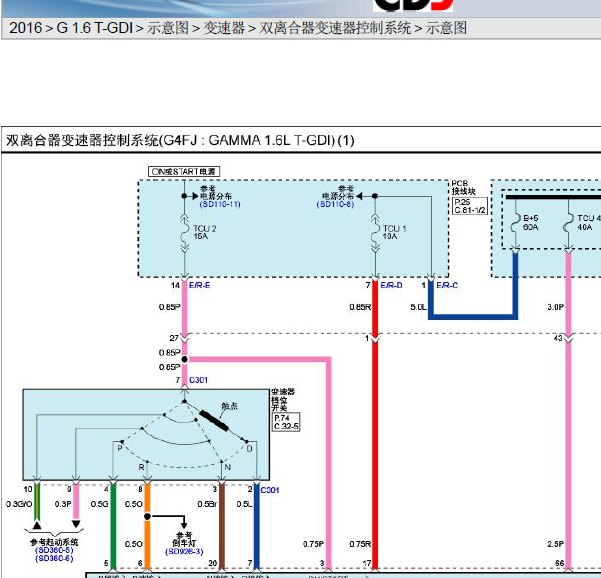The height and width of the screenshot is (578, 601).
Task: Open the G 1.6 T-GDI breadcrumb
Action: click(x=95, y=28)
